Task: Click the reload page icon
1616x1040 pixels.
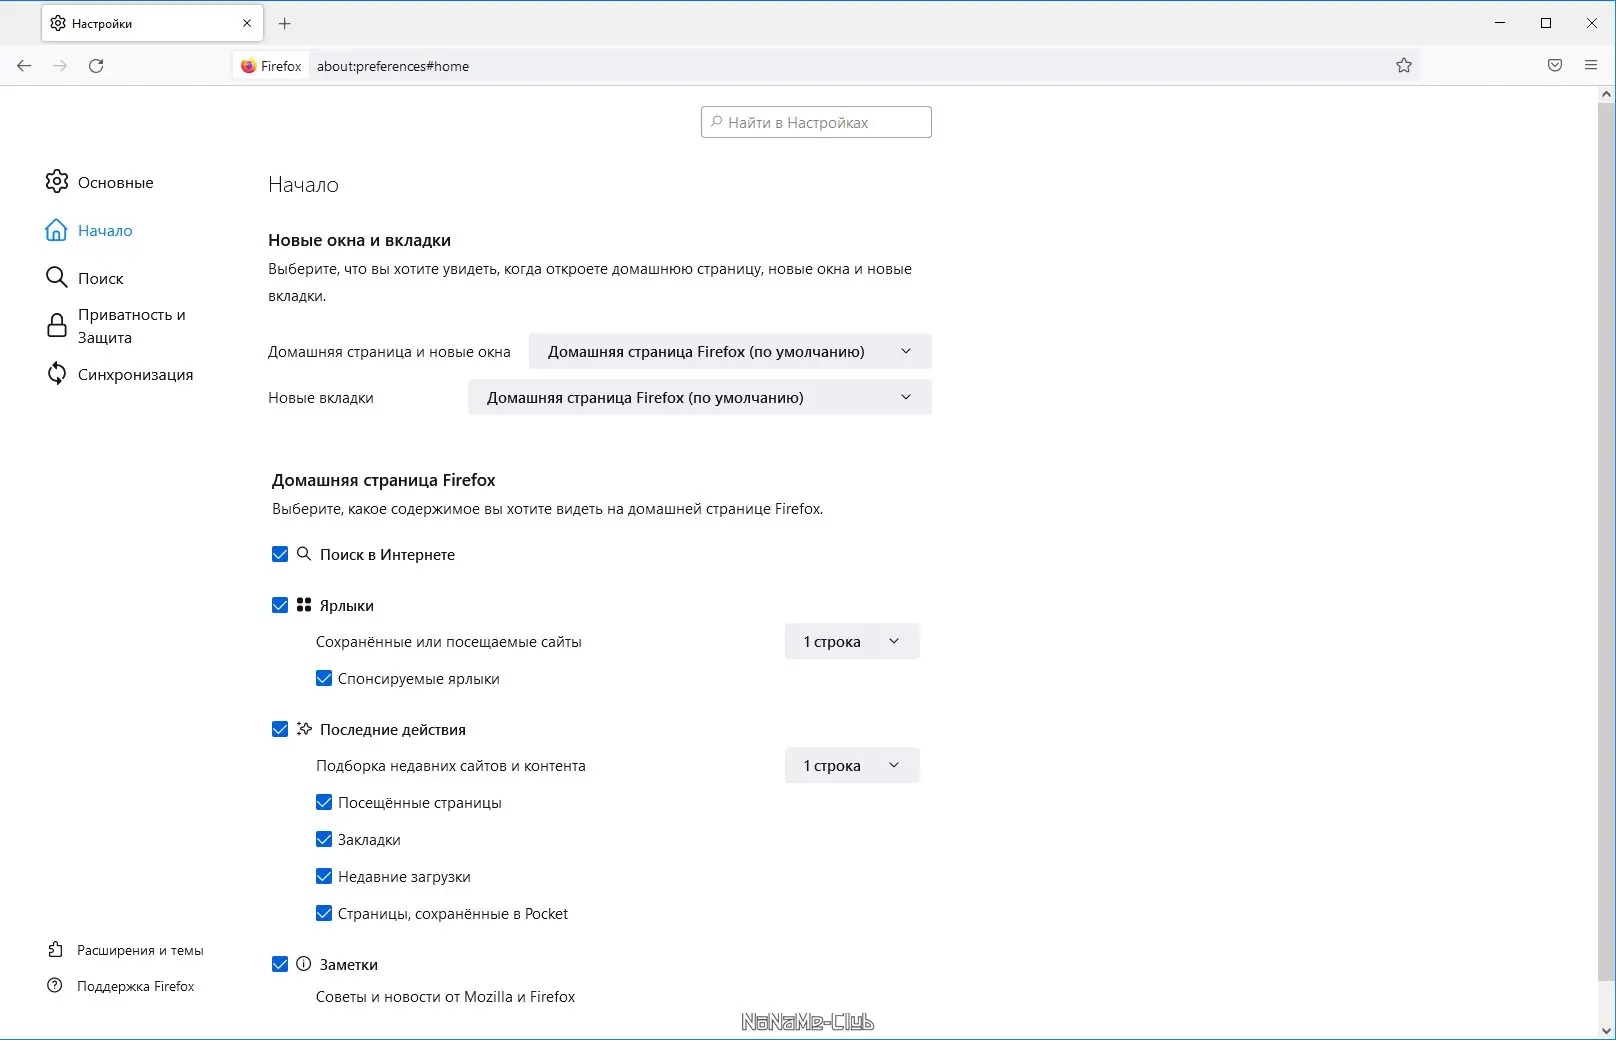Action: [x=96, y=66]
